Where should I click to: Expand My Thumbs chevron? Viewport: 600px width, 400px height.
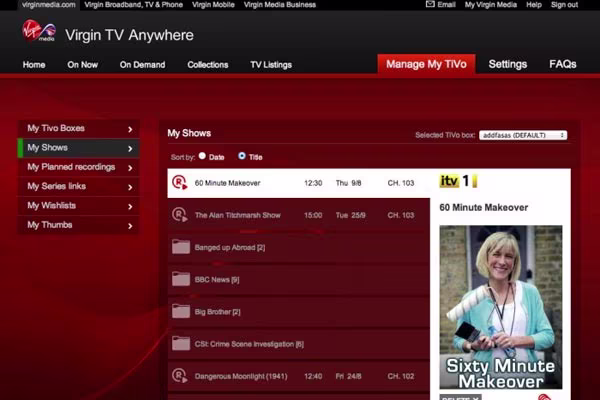click(130, 226)
